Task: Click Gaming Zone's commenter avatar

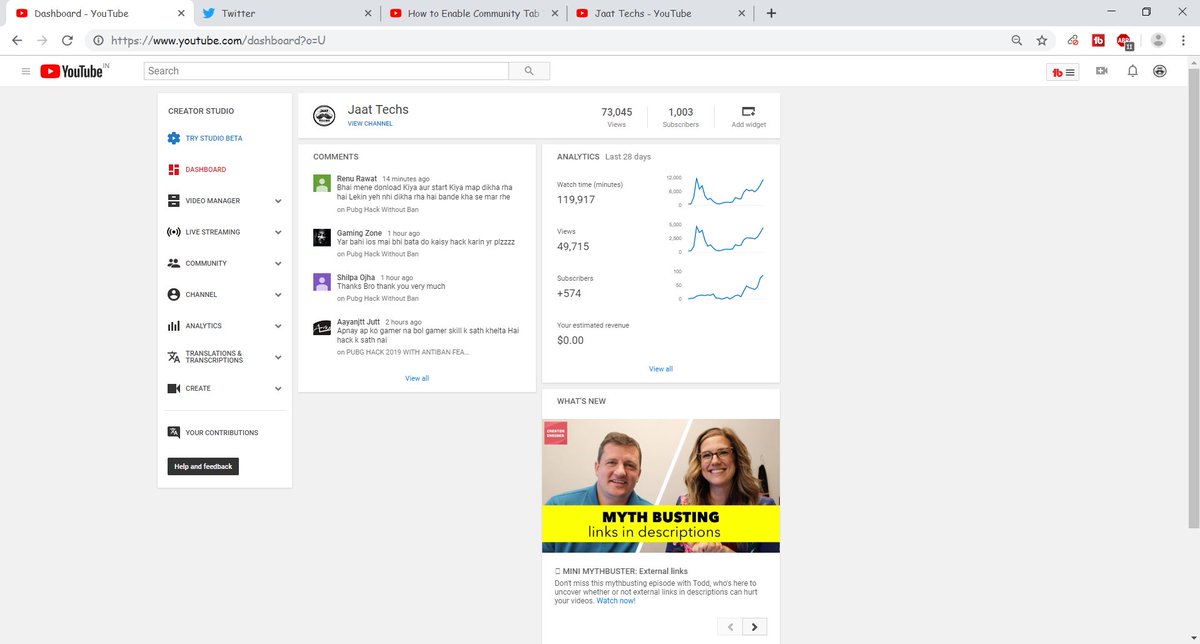Action: 322,237
